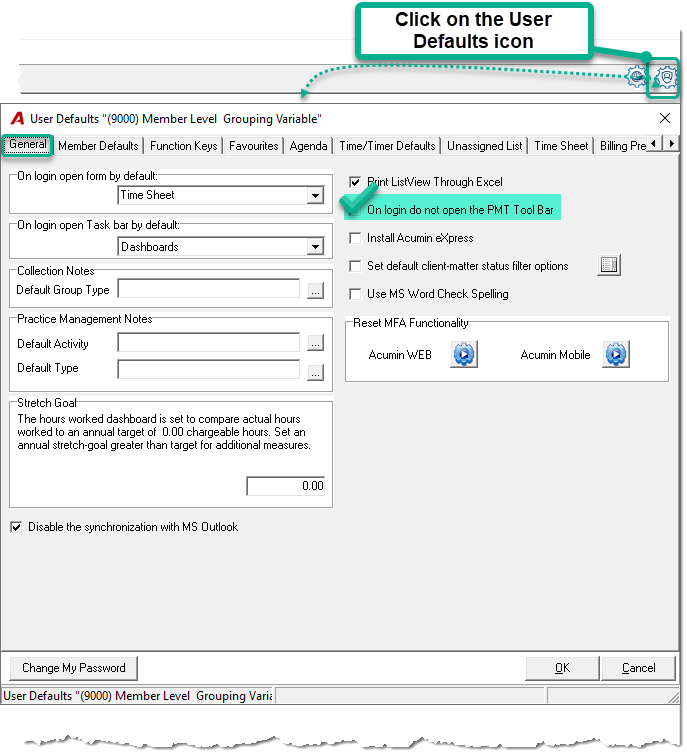Click the Default Type input field
The image size is (687, 754).
(x=209, y=369)
